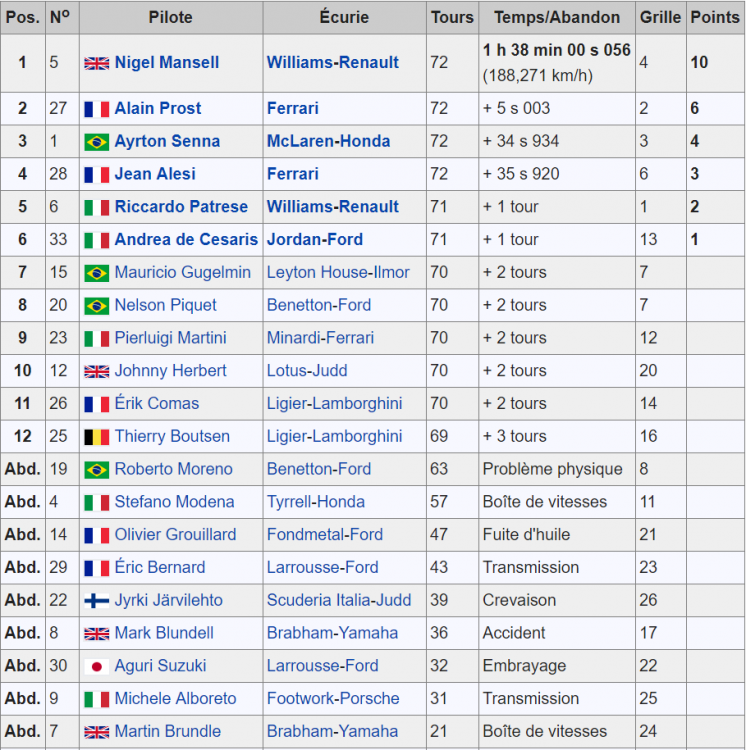746x750 pixels.
Task: Click the Grille column header
Action: point(660,17)
